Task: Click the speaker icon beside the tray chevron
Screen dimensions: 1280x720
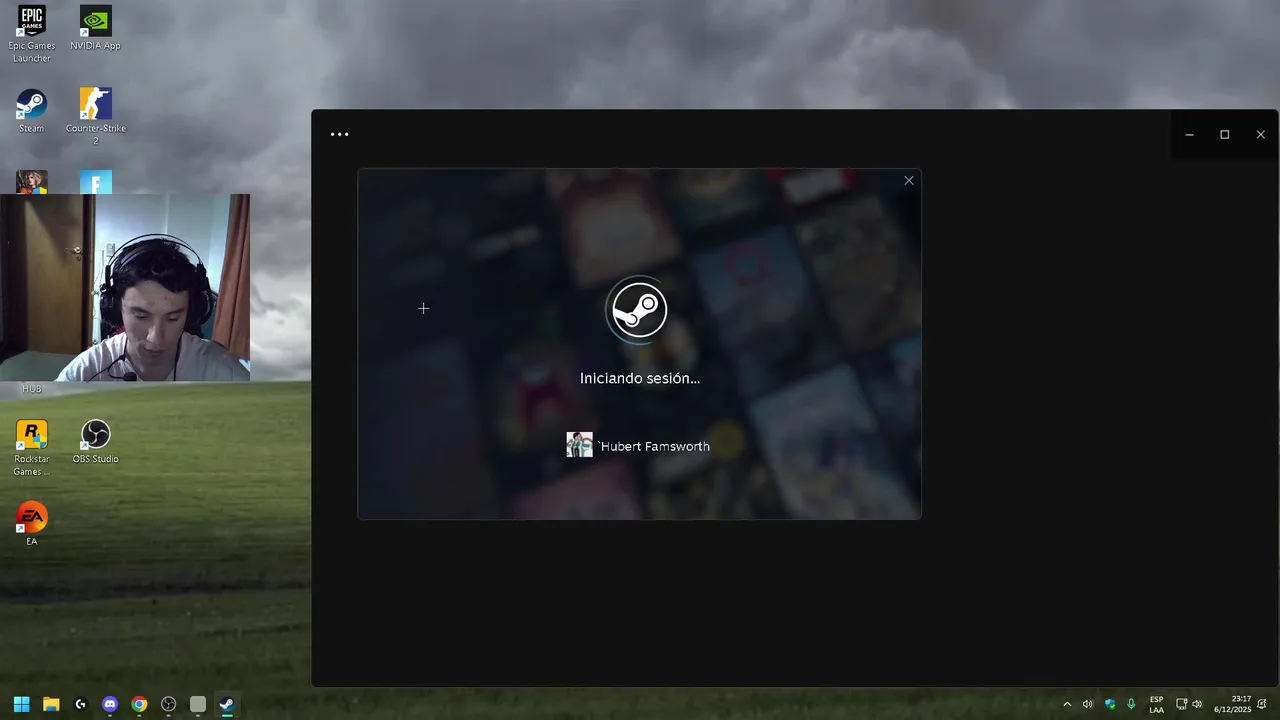Action: tap(1088, 704)
